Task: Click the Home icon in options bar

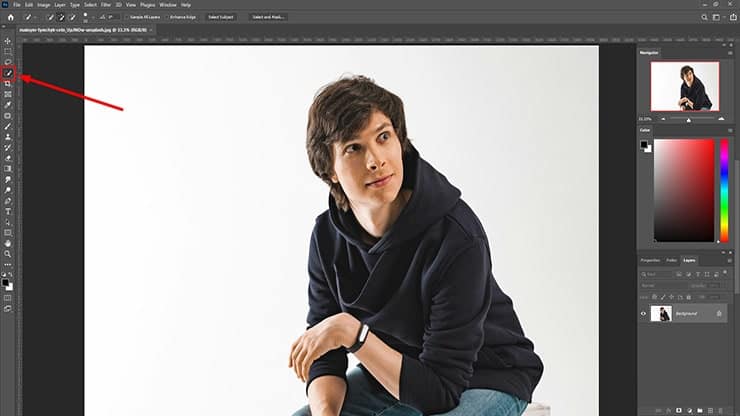Action: (x=10, y=17)
